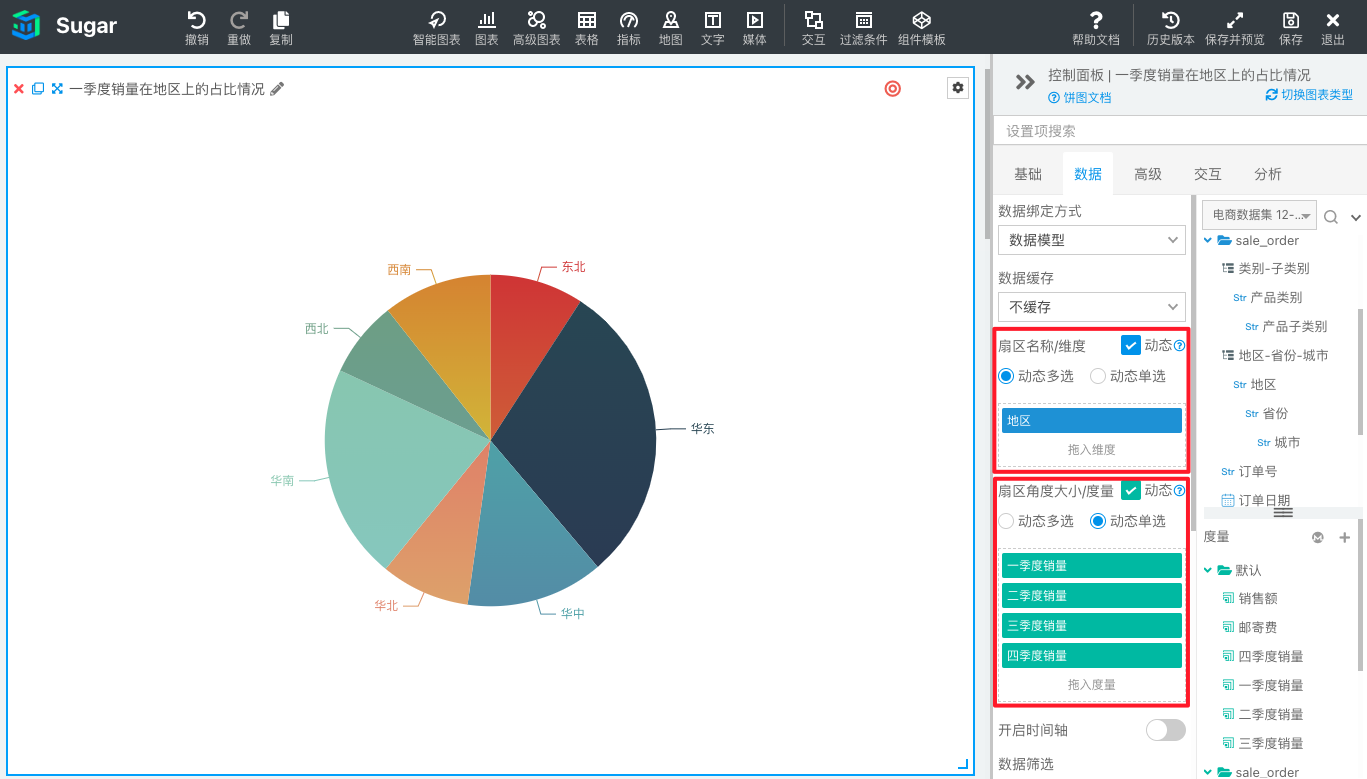1367x779 pixels.
Task: Delete the chart with red X icon
Action: point(18,89)
